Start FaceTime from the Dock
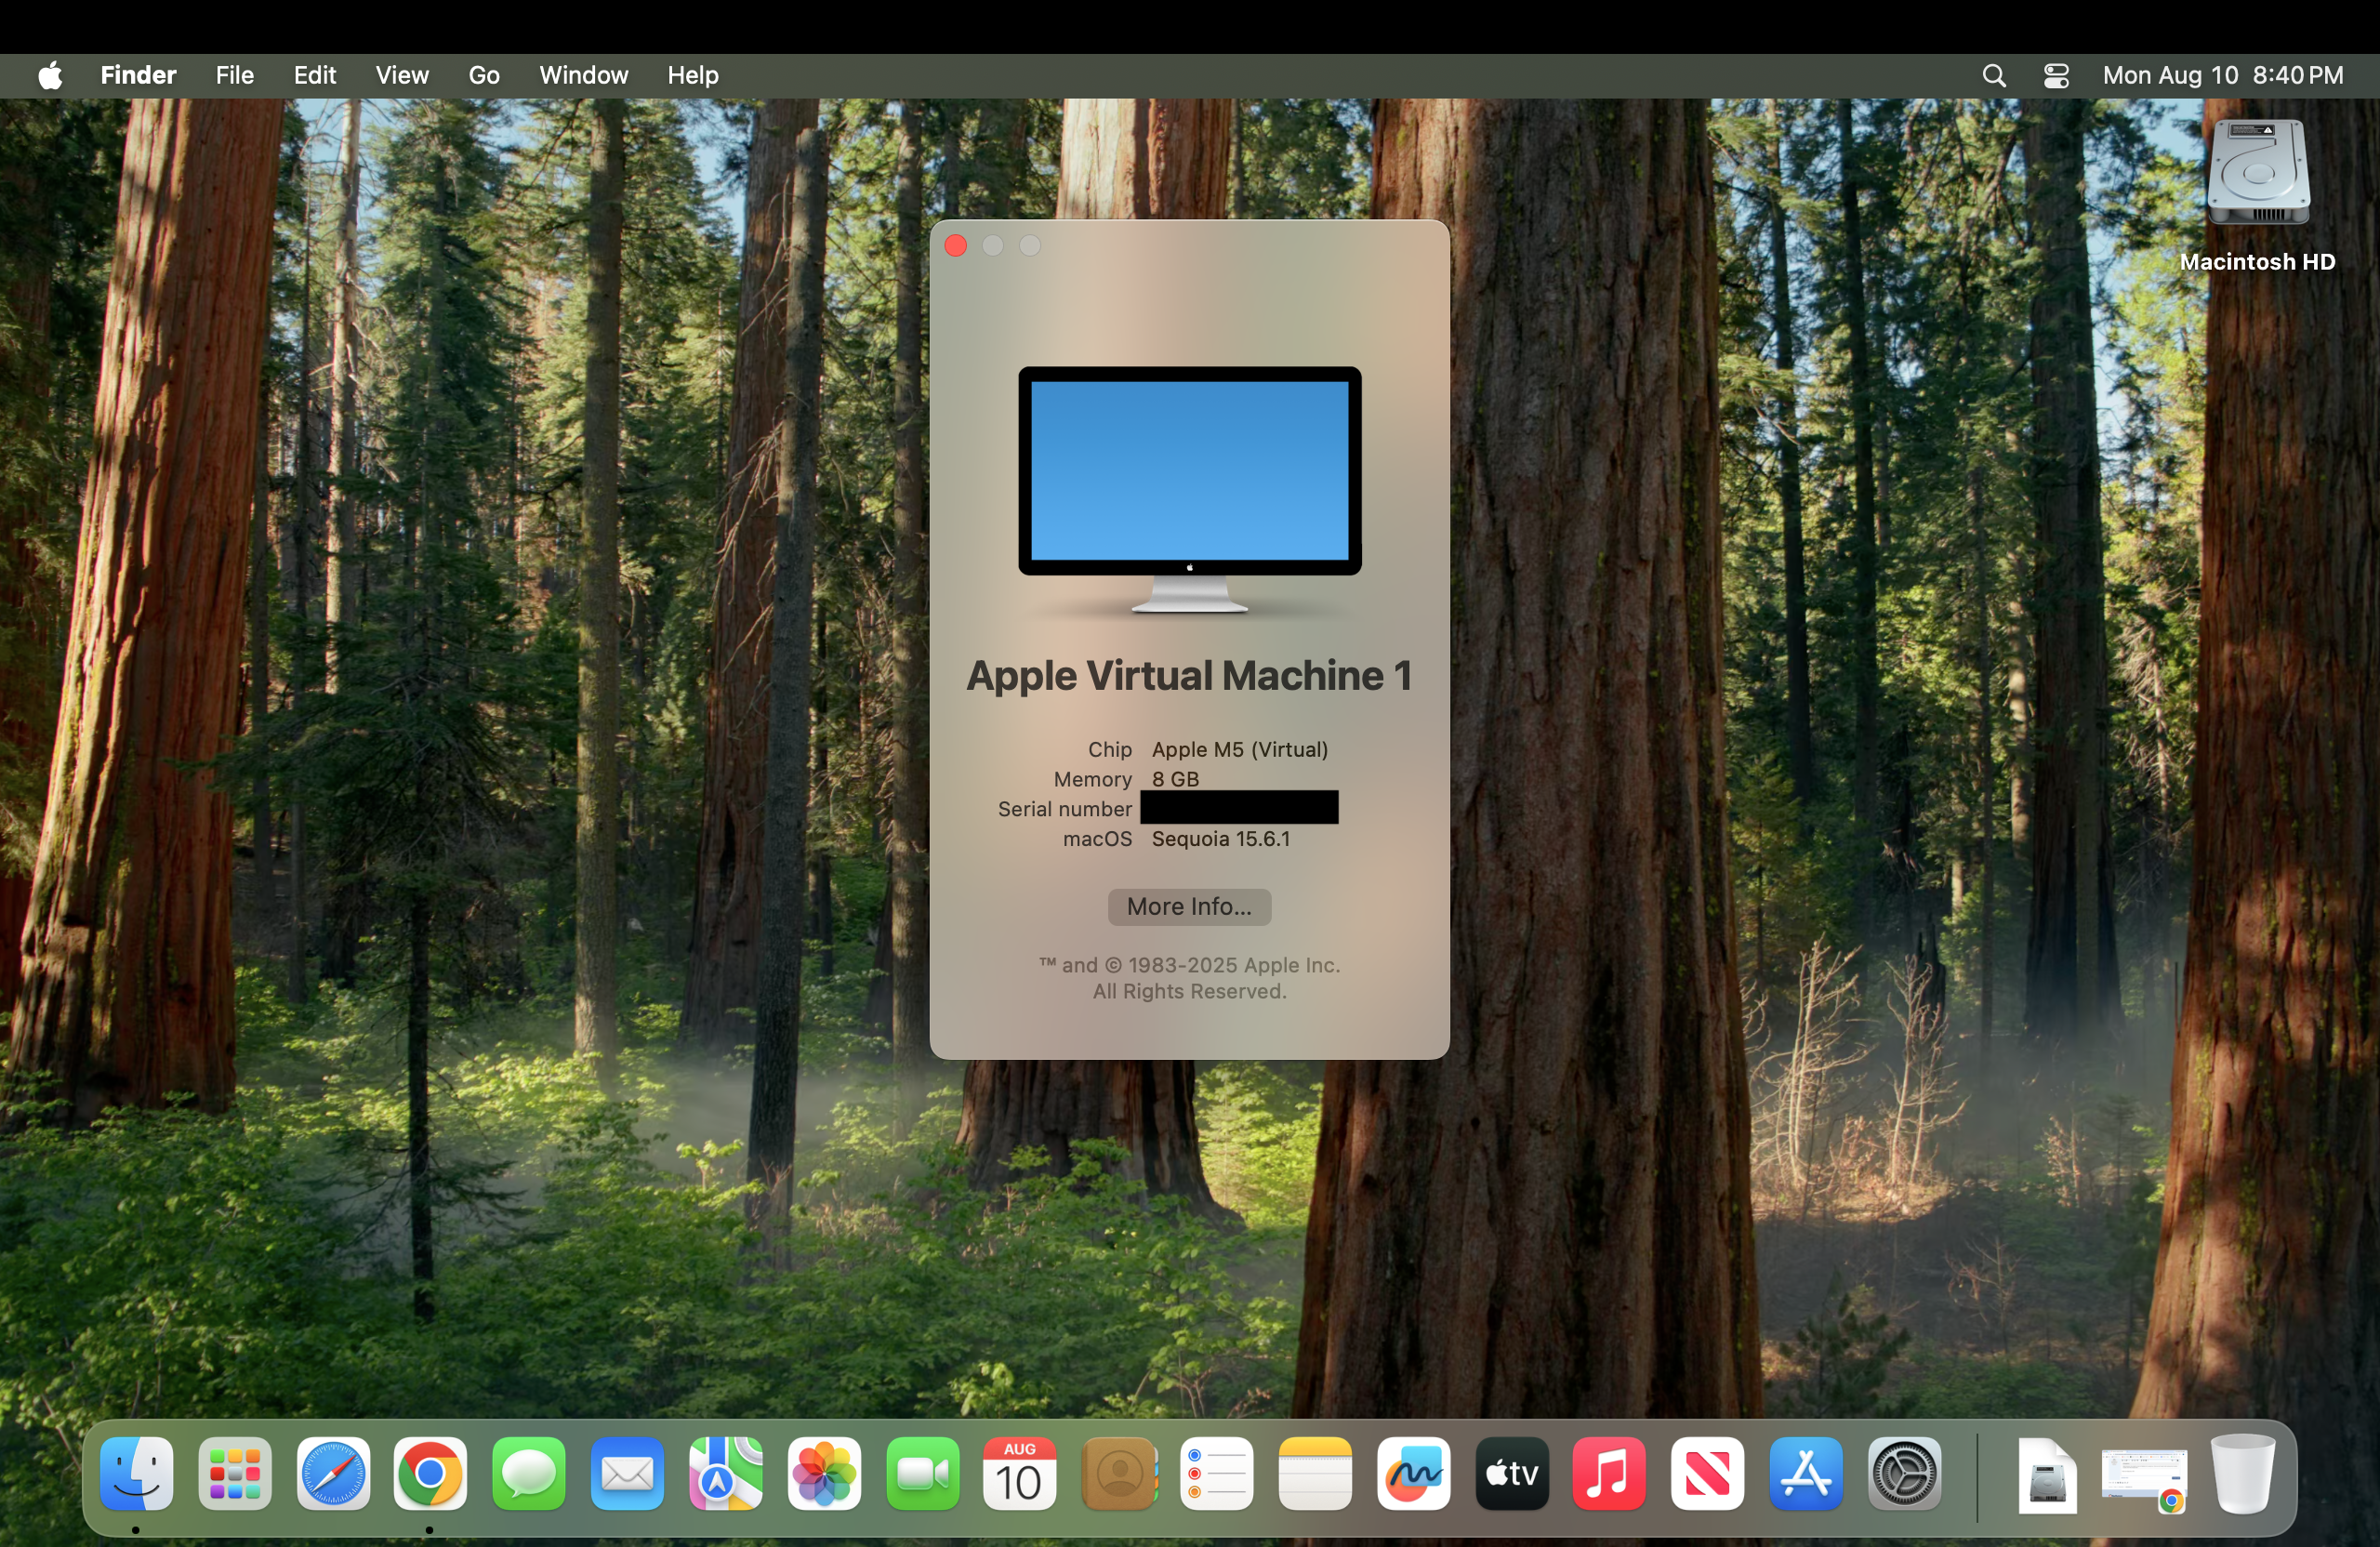Screen dimensions: 2380x1547 922,1473
